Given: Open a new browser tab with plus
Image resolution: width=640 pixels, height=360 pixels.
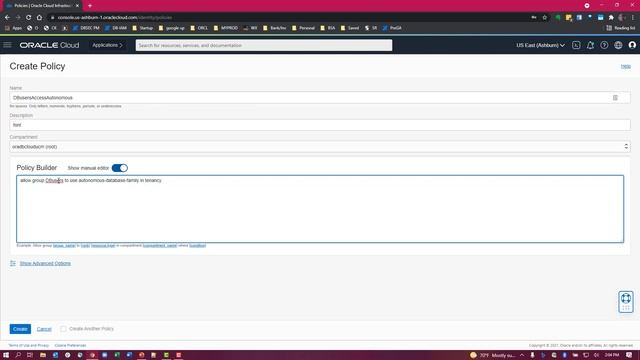Looking at the screenshot, I should click(x=90, y=6).
